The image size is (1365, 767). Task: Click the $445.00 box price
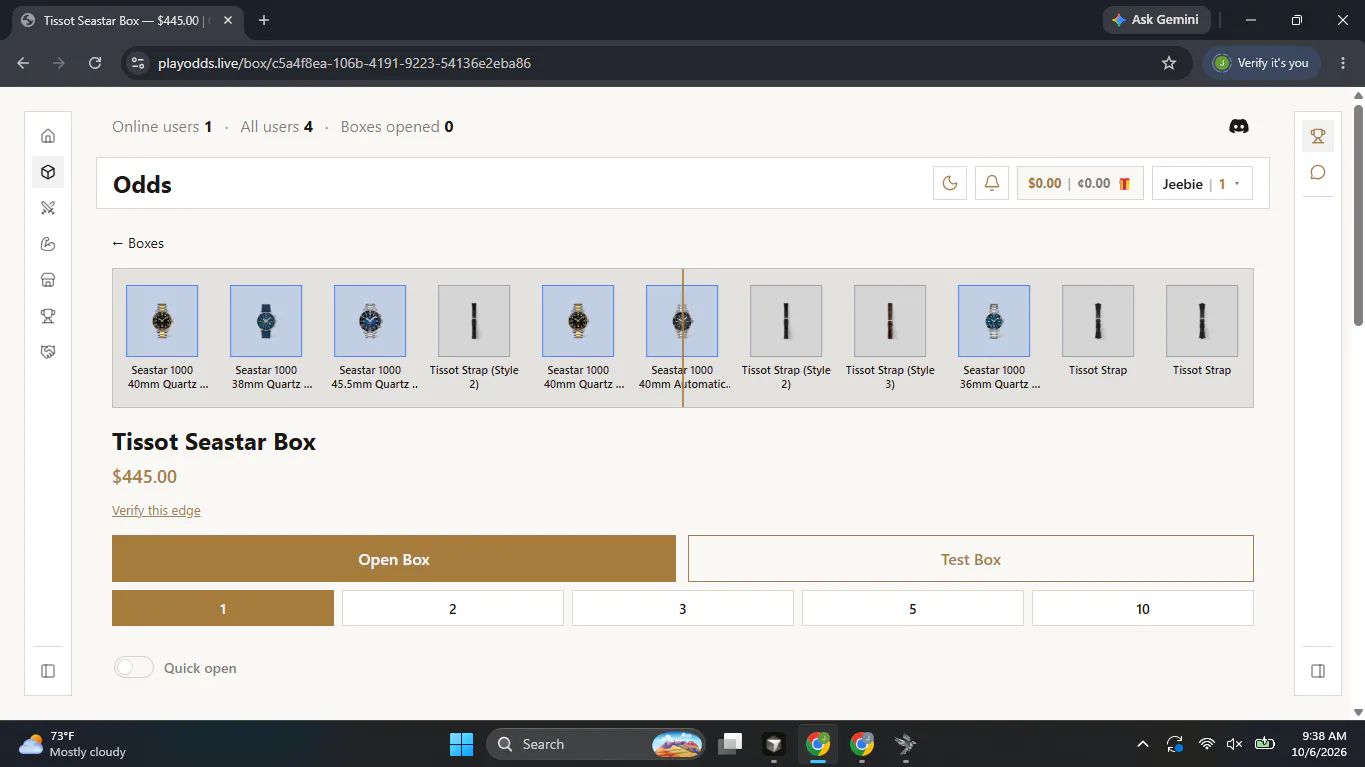click(145, 477)
